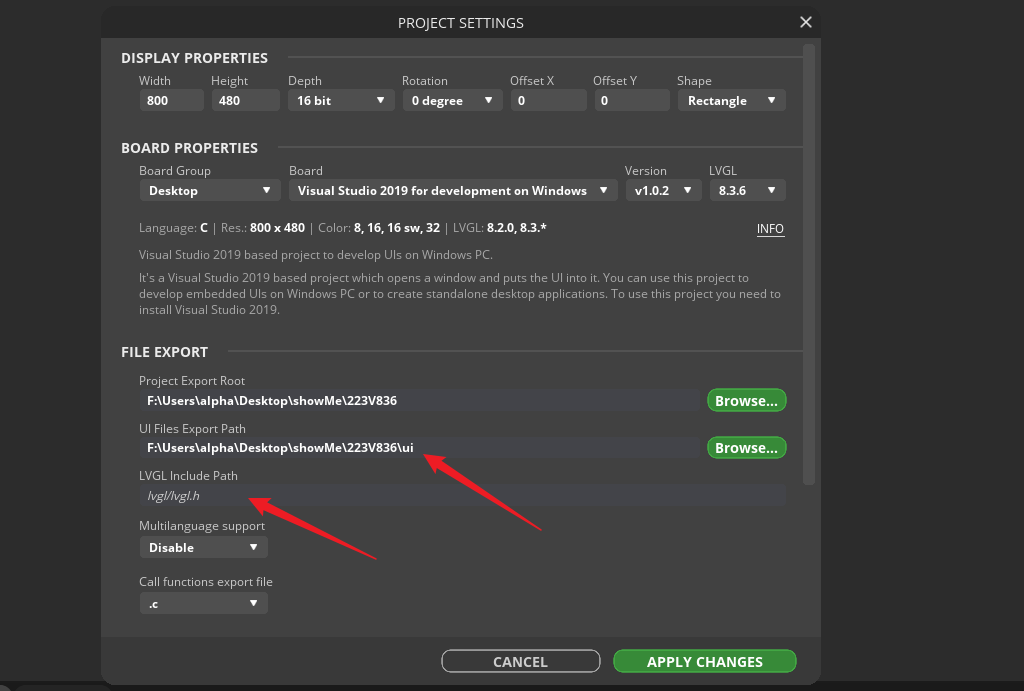Select the LVGL version dropdown
Screen dimensions: 1024x691
point(746,190)
